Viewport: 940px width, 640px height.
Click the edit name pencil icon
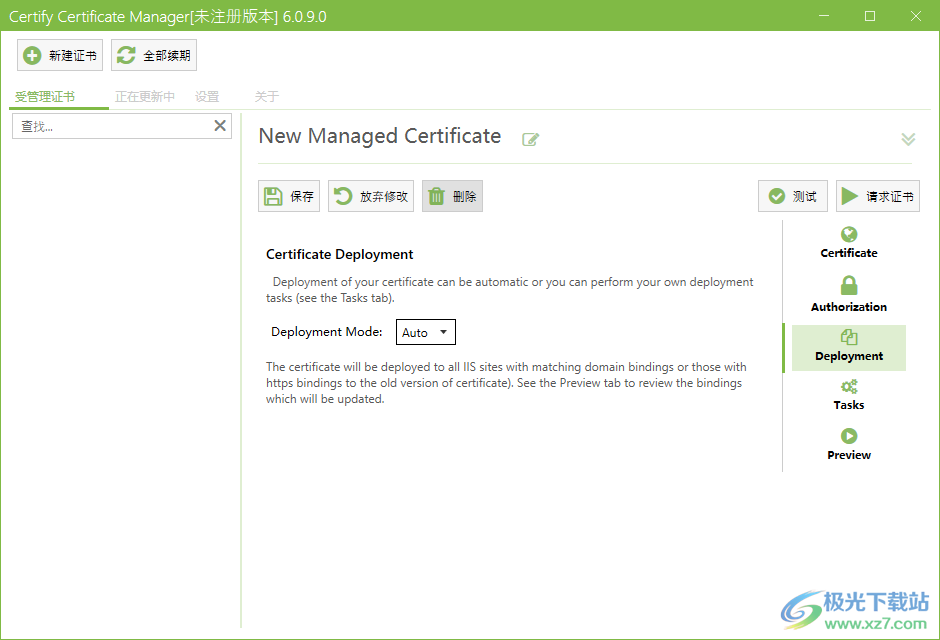click(x=531, y=139)
